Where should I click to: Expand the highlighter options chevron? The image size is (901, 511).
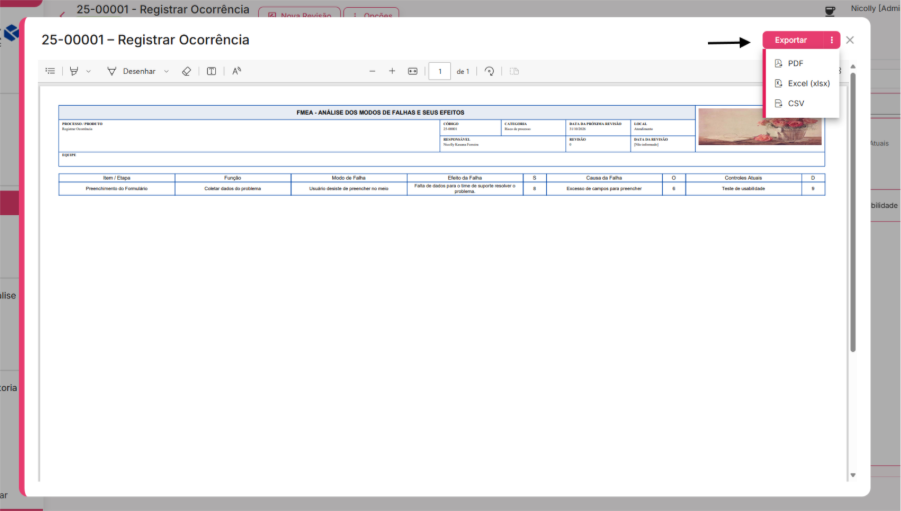(x=88, y=71)
